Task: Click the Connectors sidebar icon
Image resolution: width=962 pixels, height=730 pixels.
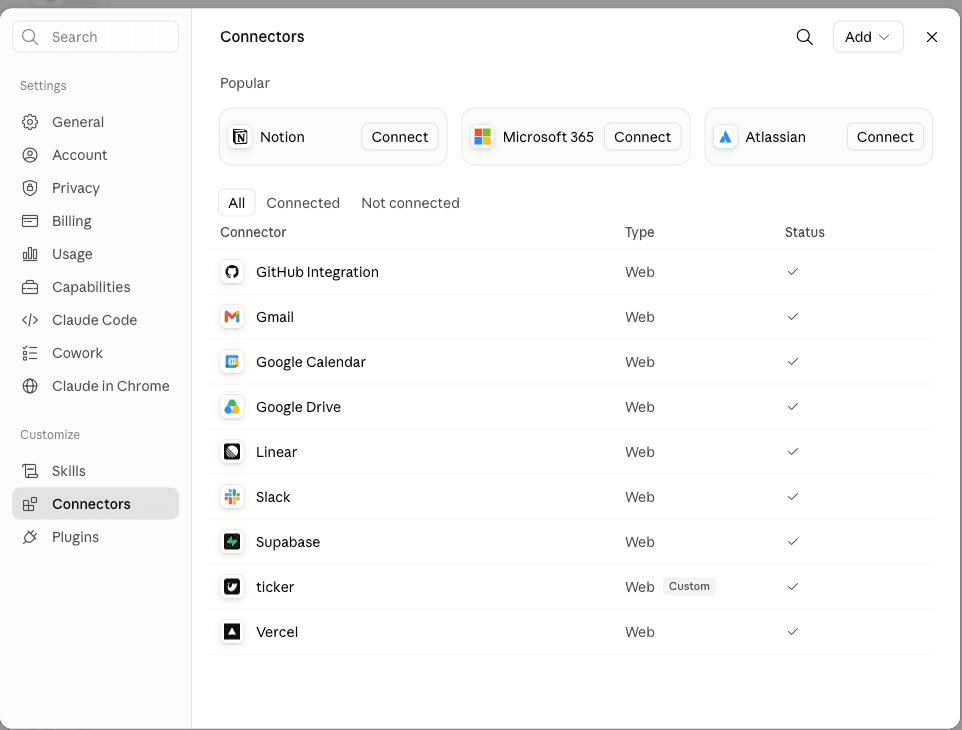Action: (x=30, y=504)
